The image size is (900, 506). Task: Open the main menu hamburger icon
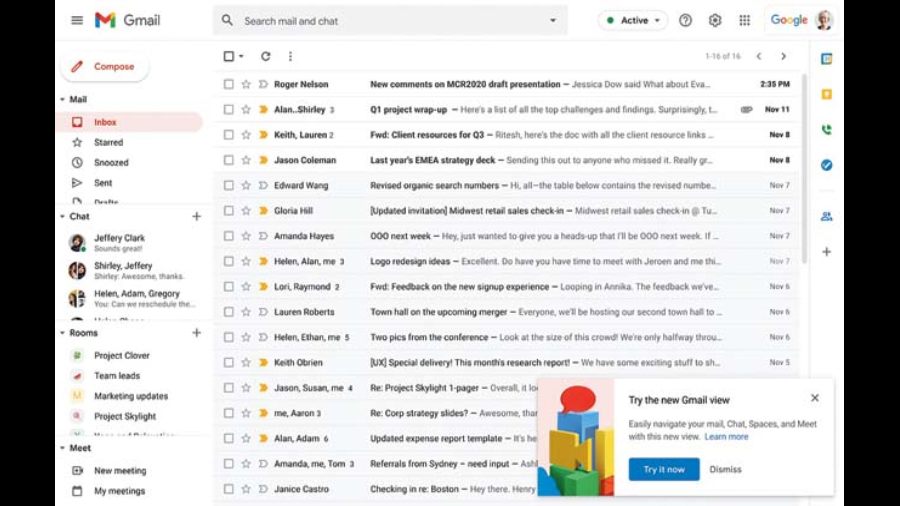[x=77, y=21]
